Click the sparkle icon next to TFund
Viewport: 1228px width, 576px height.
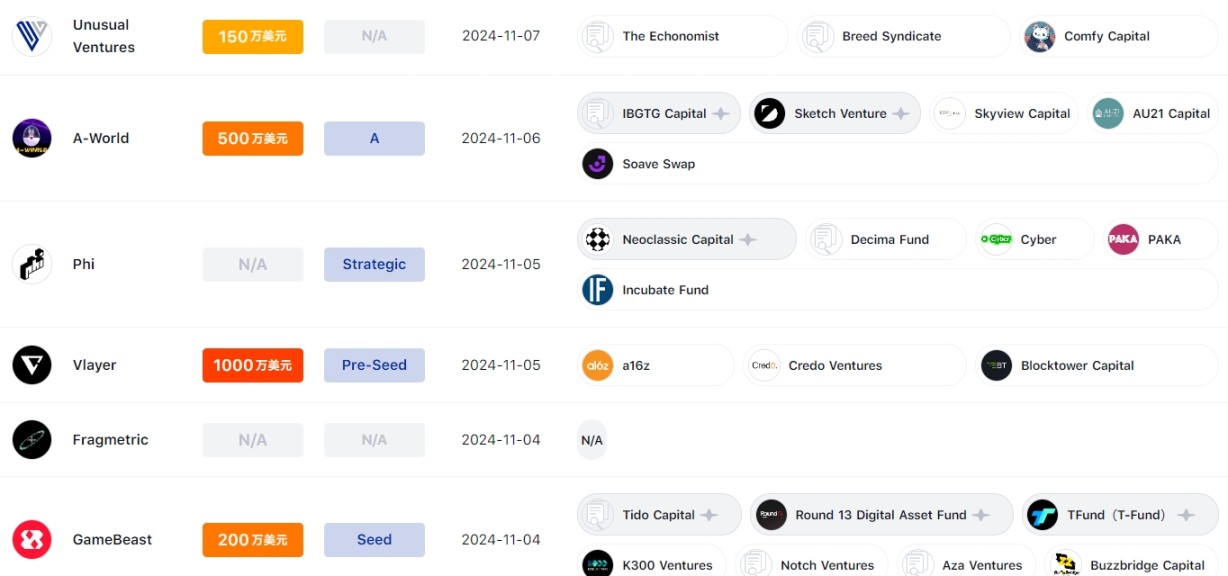tap(1186, 515)
